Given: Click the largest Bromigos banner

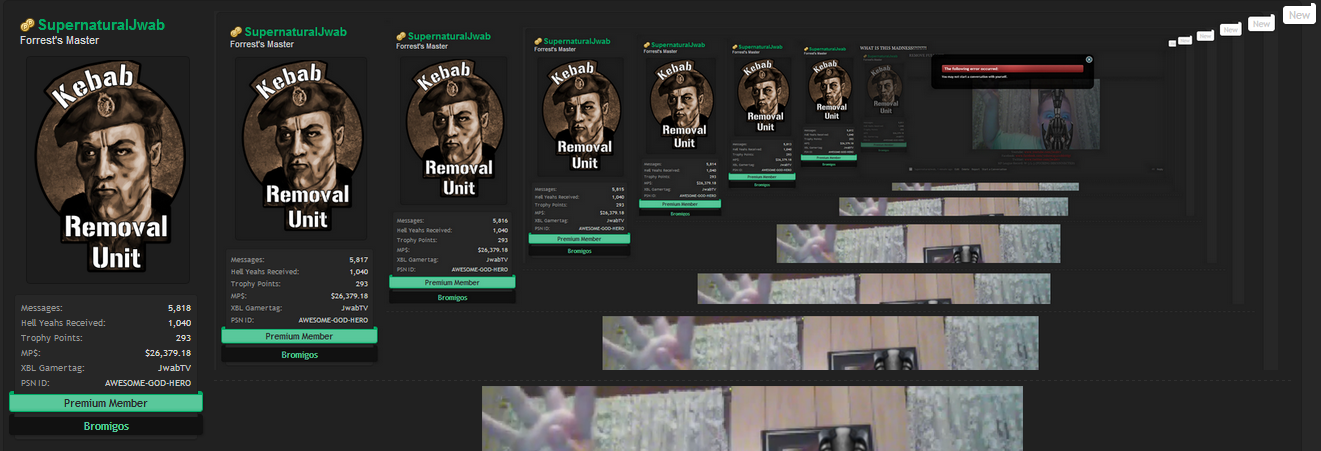Looking at the screenshot, I should [x=106, y=426].
